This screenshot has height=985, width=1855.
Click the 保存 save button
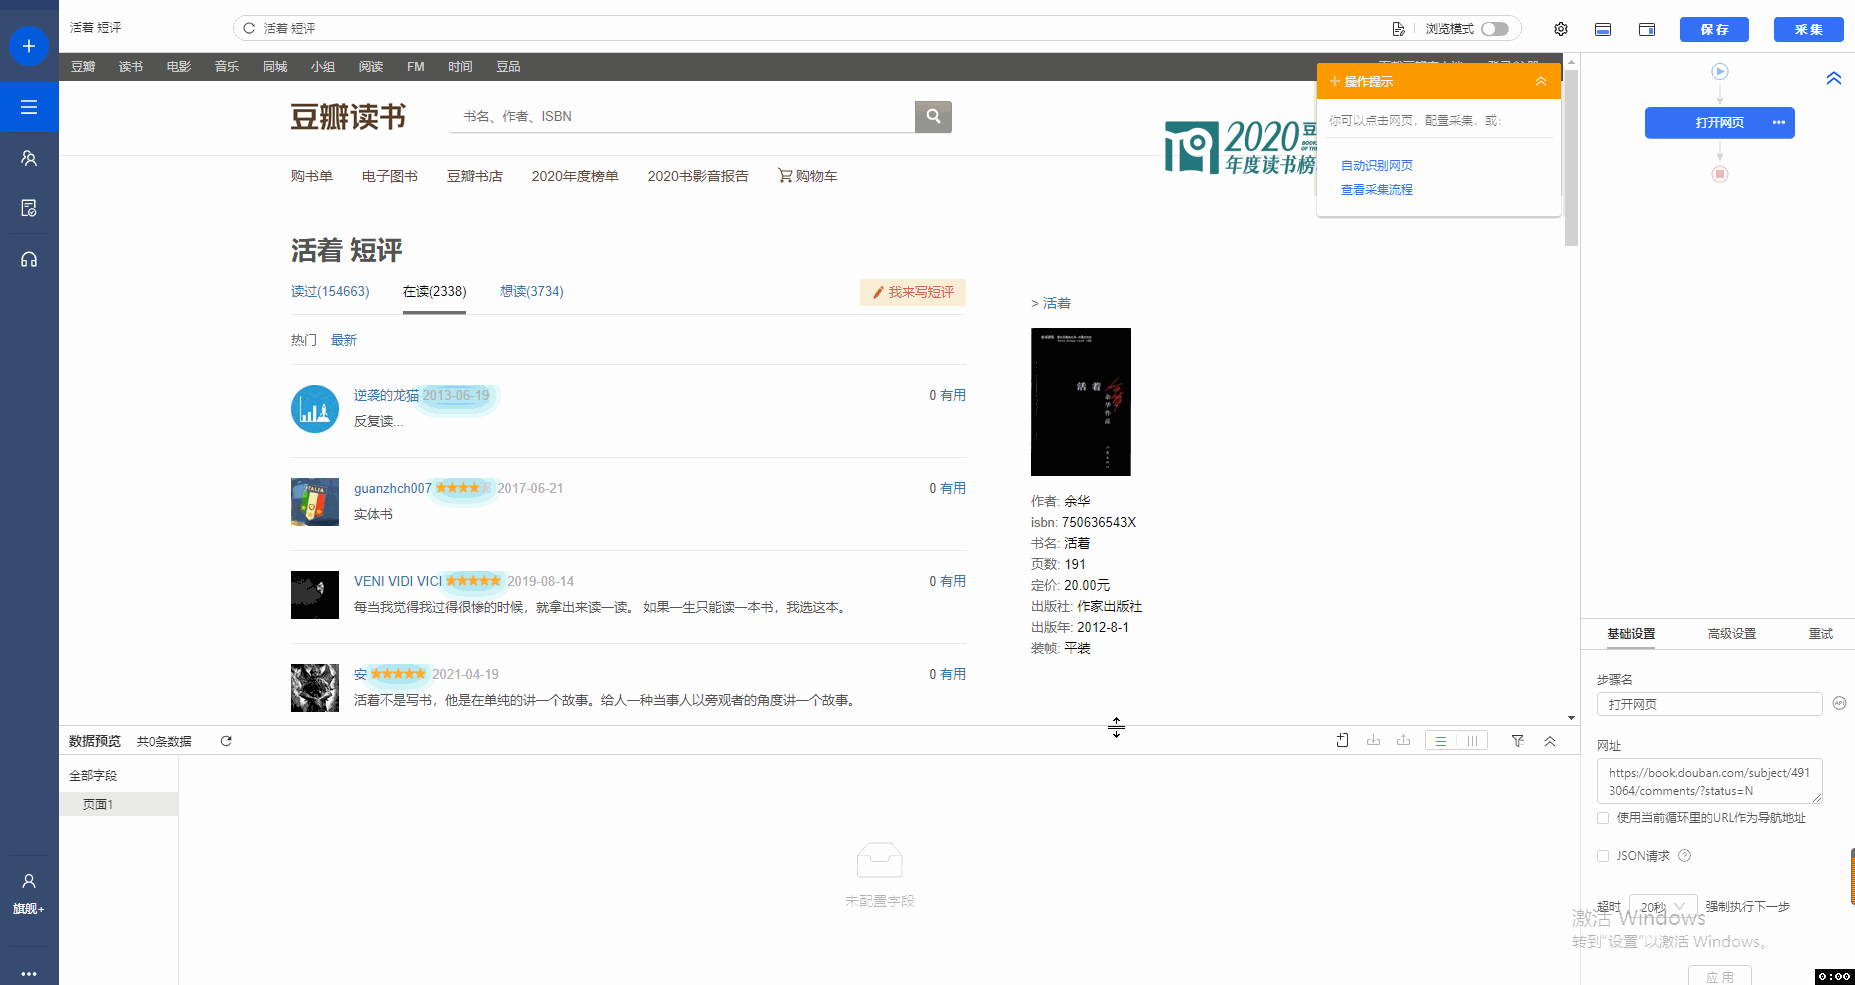click(x=1714, y=30)
